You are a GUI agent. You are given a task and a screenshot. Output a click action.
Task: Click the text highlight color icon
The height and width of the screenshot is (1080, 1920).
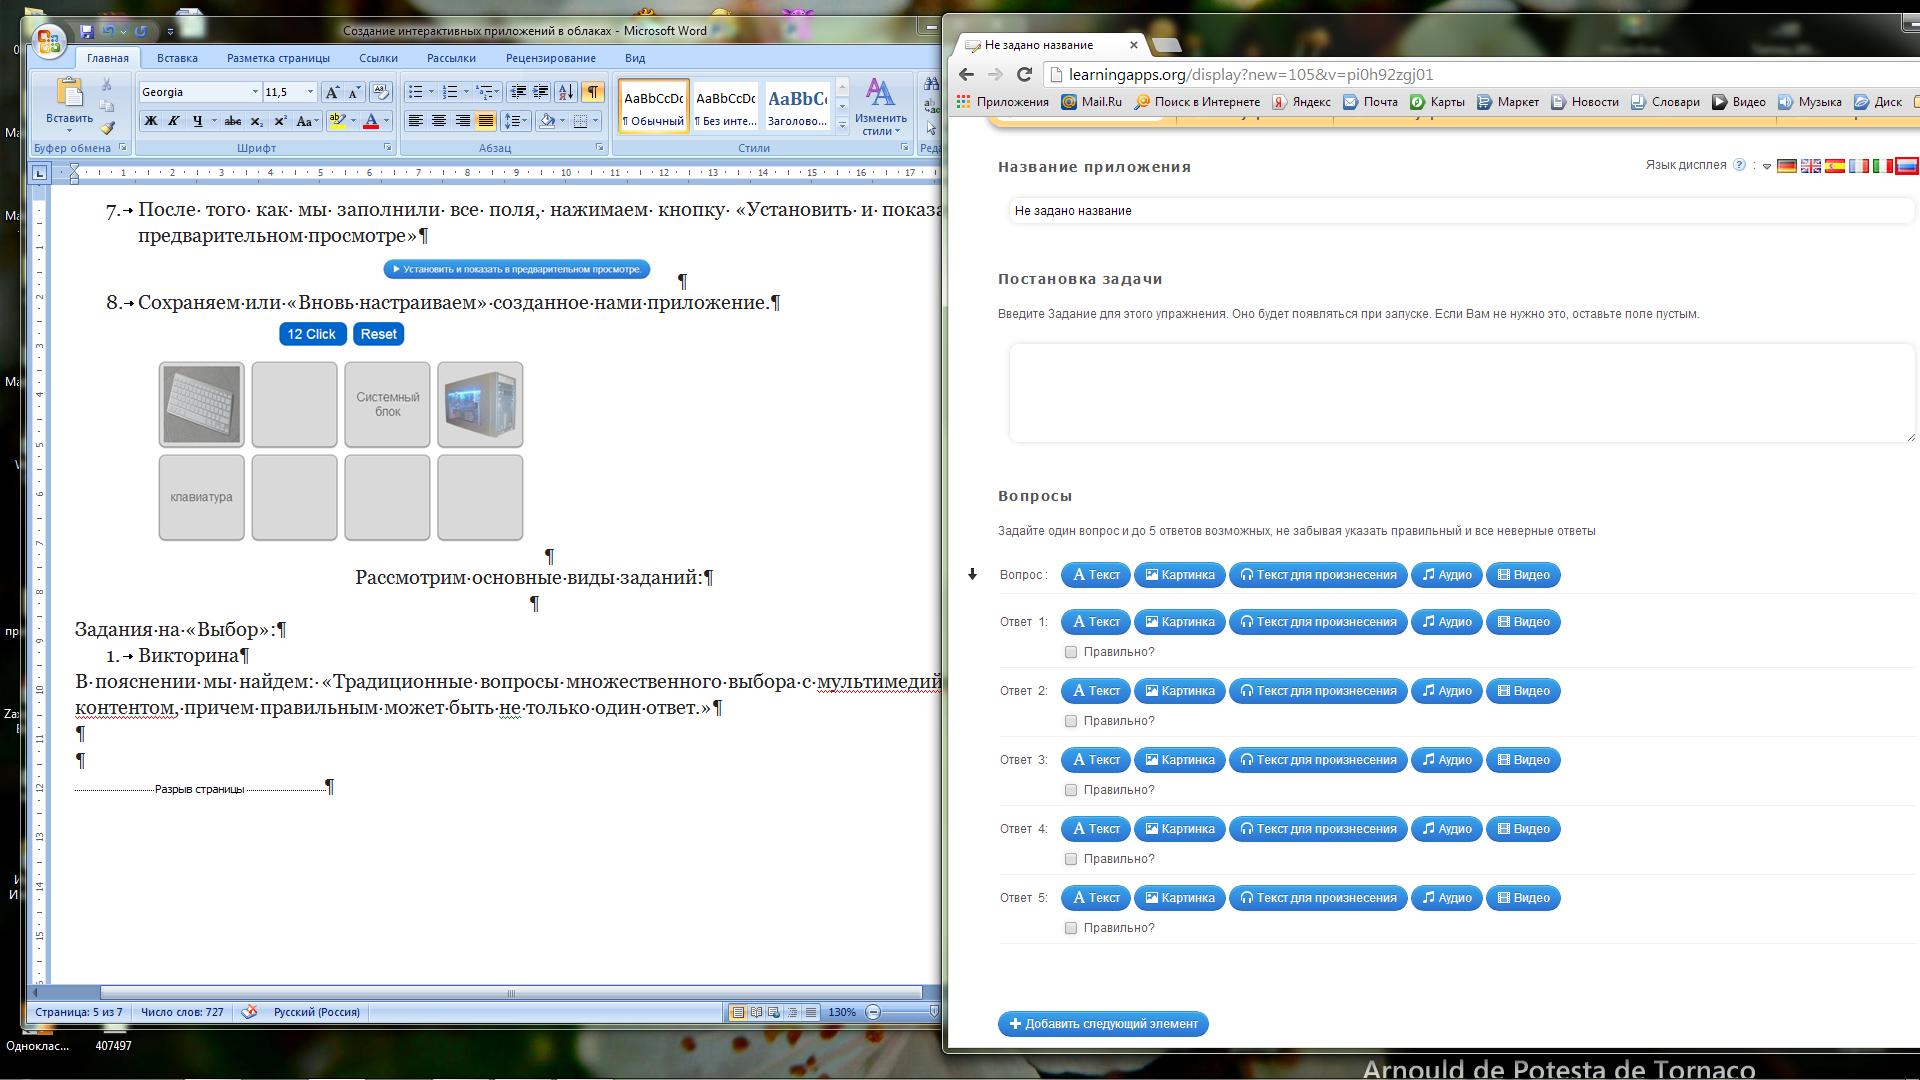pos(331,120)
